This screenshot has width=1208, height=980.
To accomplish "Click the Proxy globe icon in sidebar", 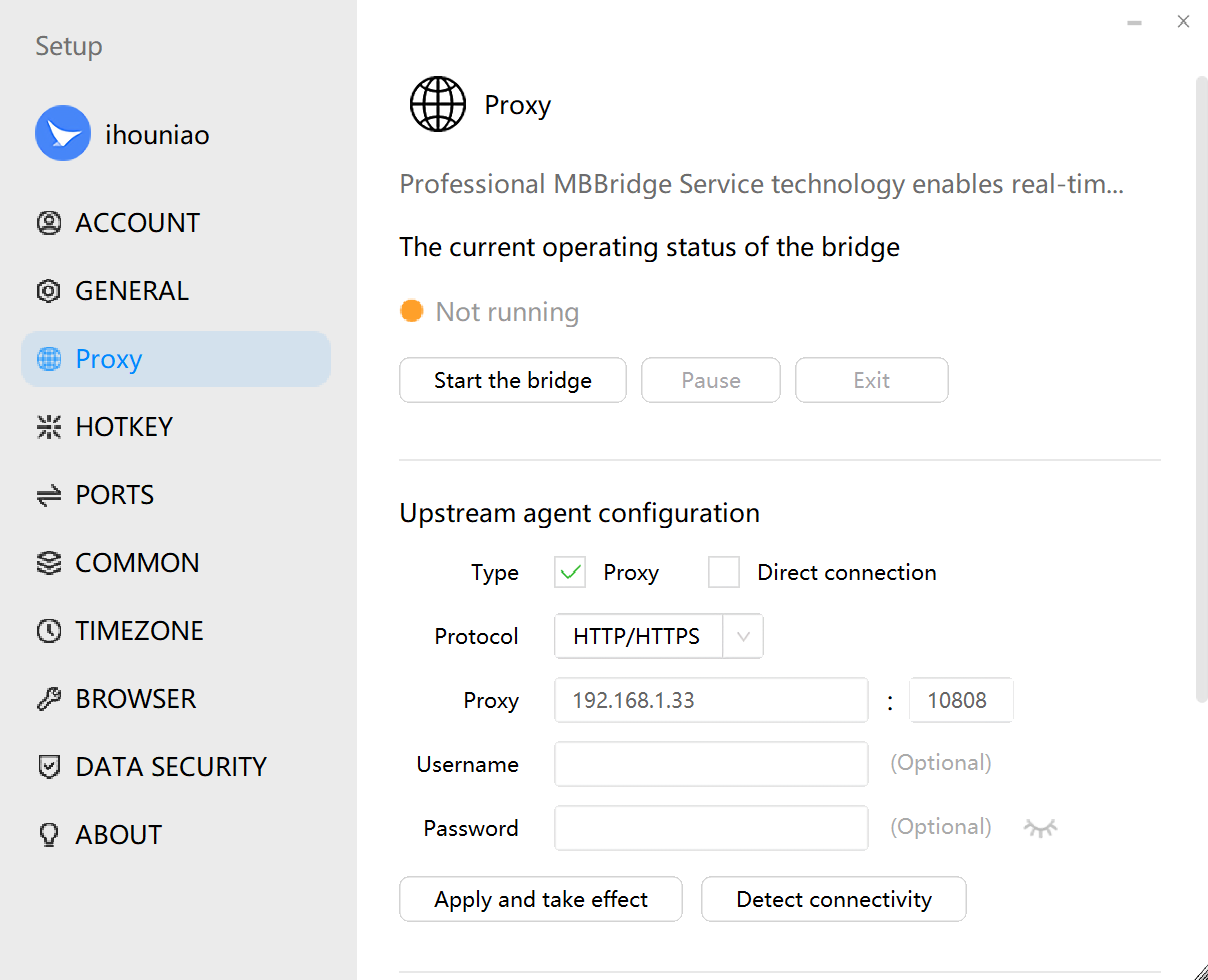I will tap(48, 358).
